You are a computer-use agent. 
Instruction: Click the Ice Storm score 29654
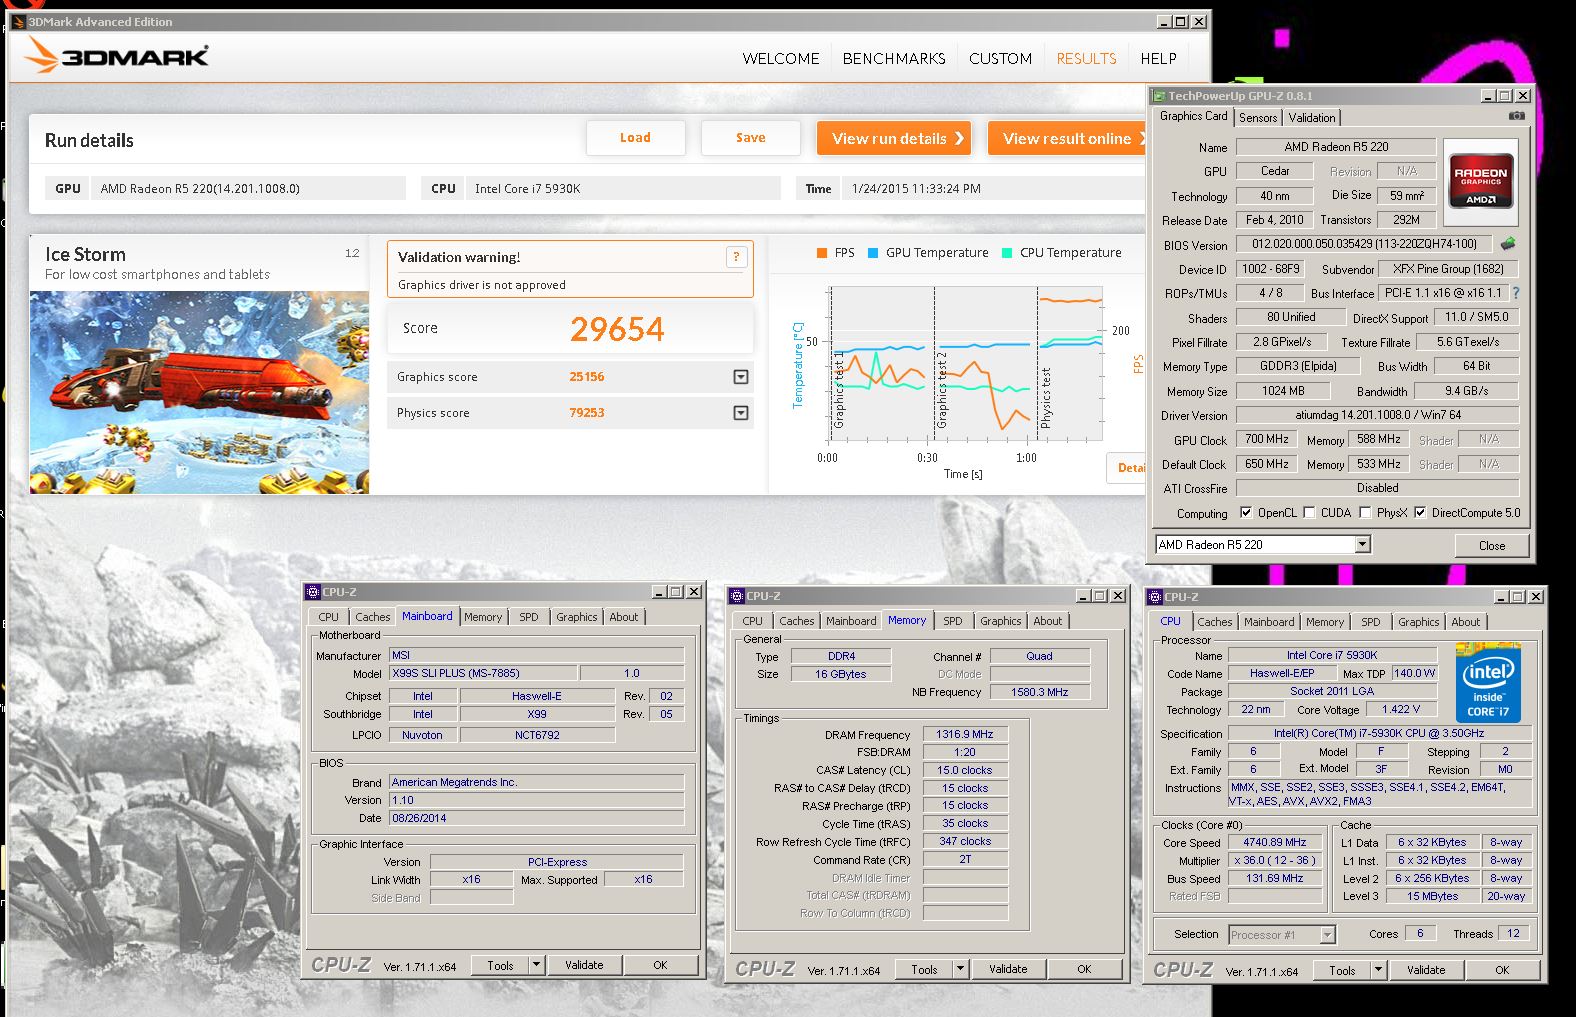point(617,329)
